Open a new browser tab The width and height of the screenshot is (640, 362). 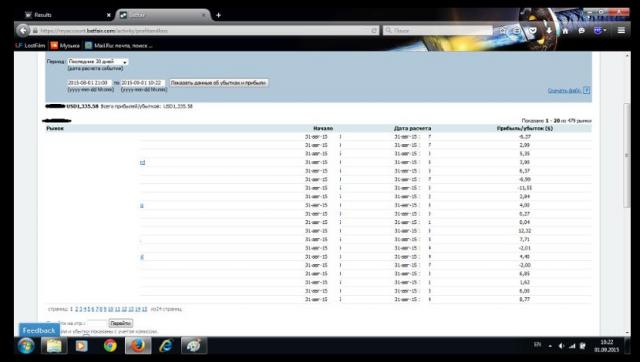[x=218, y=15]
